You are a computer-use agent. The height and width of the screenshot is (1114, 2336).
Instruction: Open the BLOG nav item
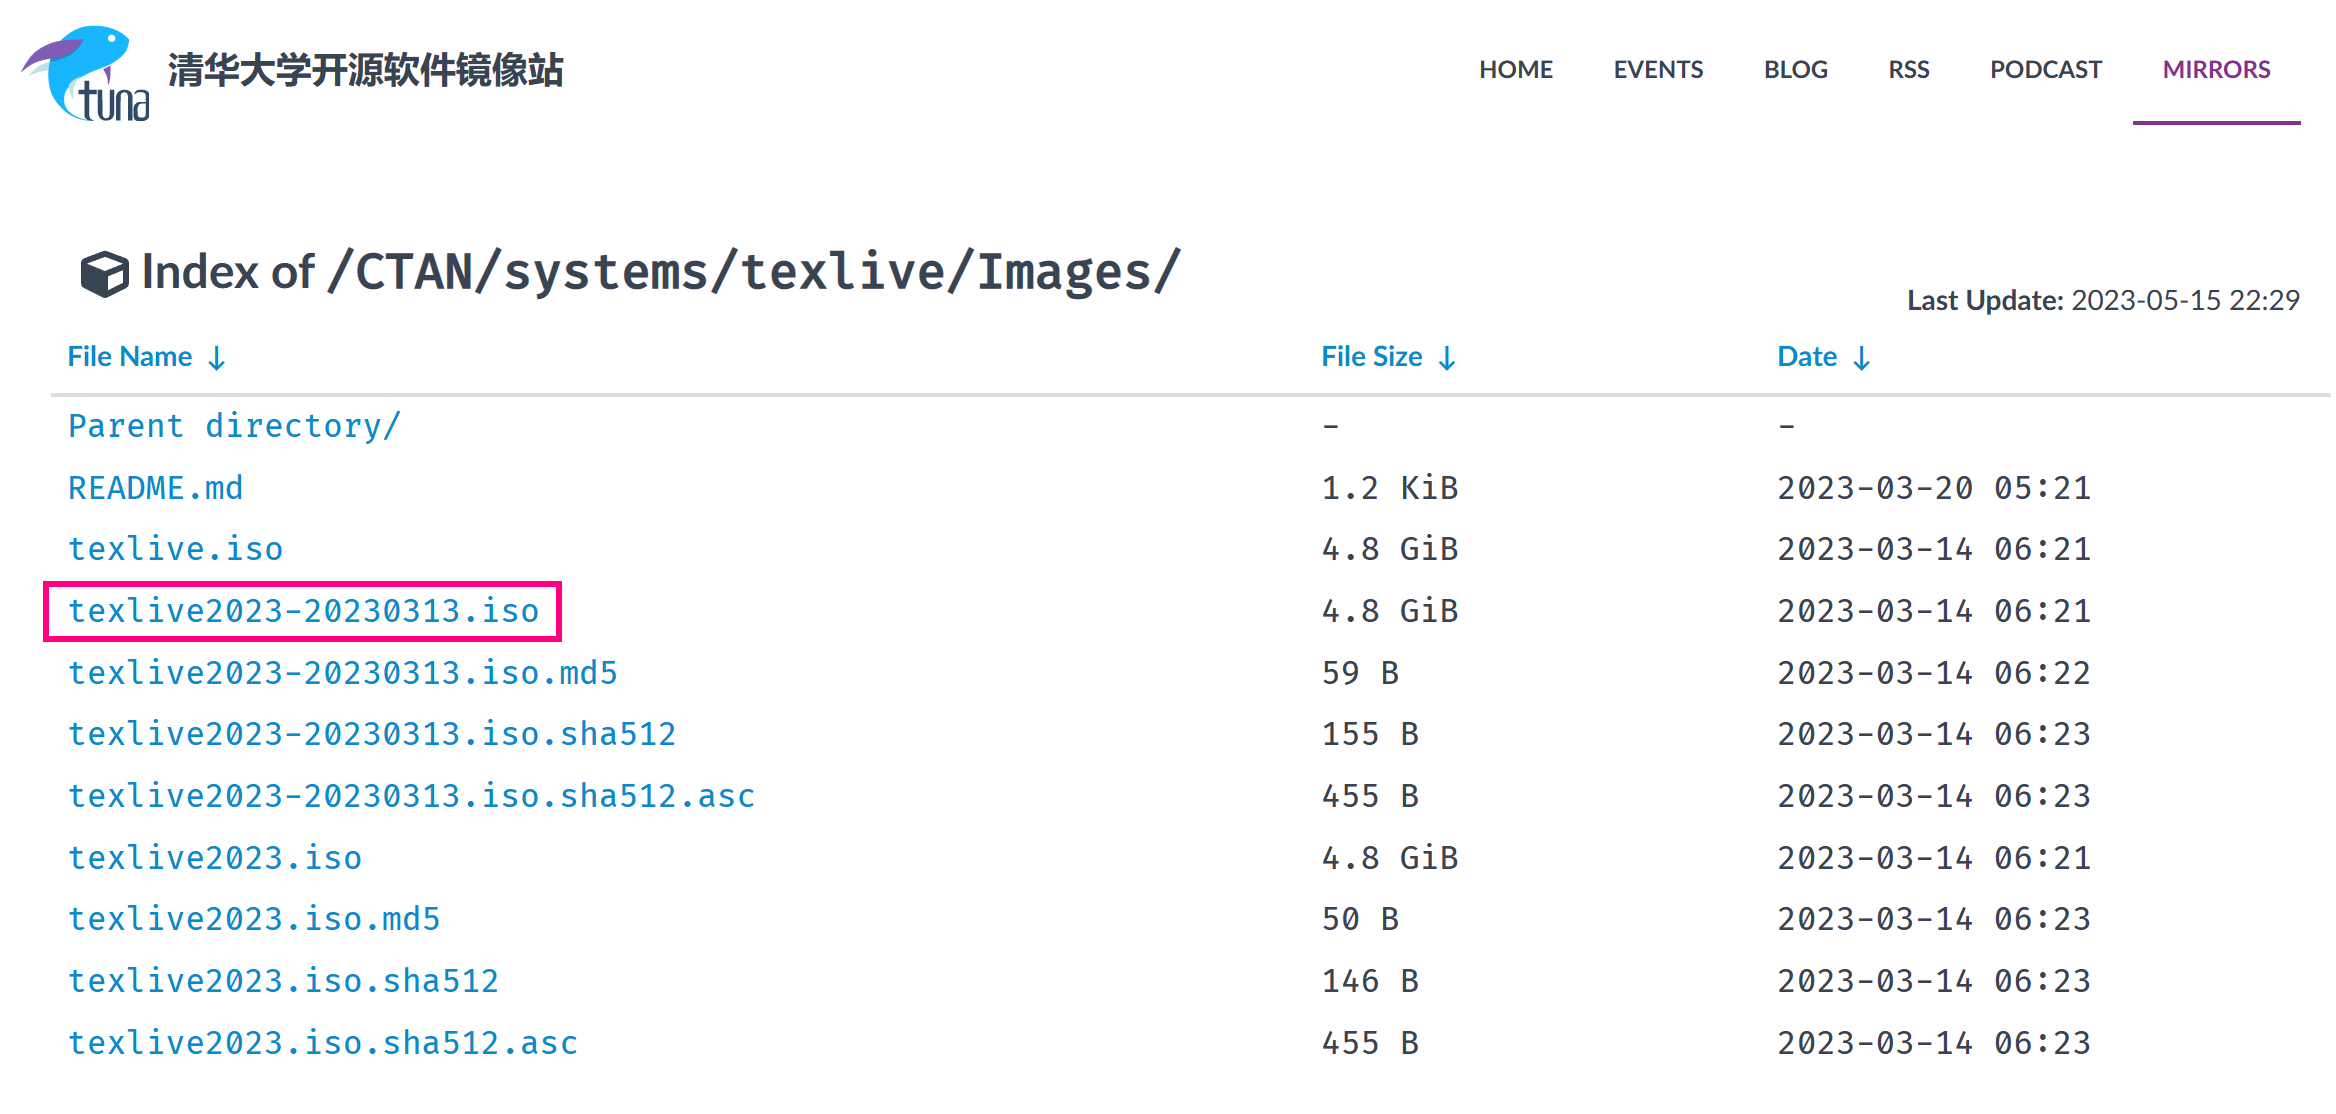pos(1796,70)
